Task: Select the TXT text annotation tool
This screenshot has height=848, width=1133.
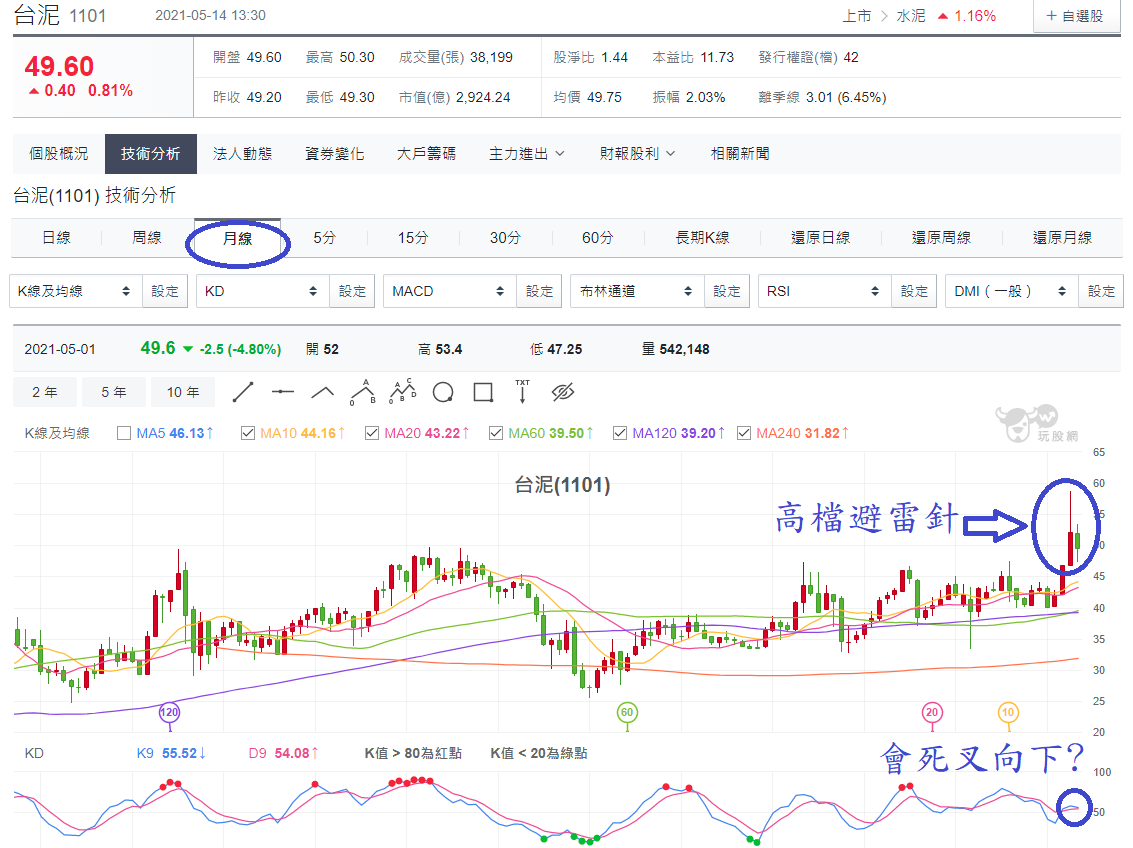Action: [522, 391]
